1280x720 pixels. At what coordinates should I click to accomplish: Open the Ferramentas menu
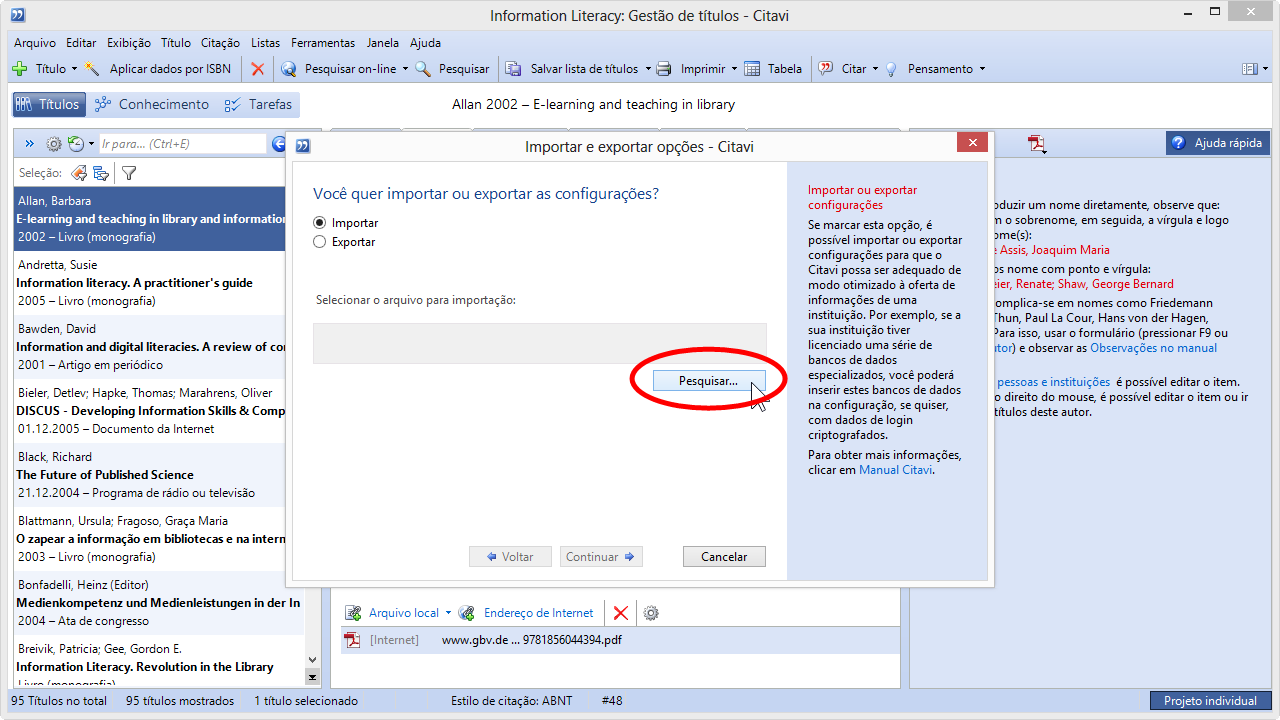(323, 43)
